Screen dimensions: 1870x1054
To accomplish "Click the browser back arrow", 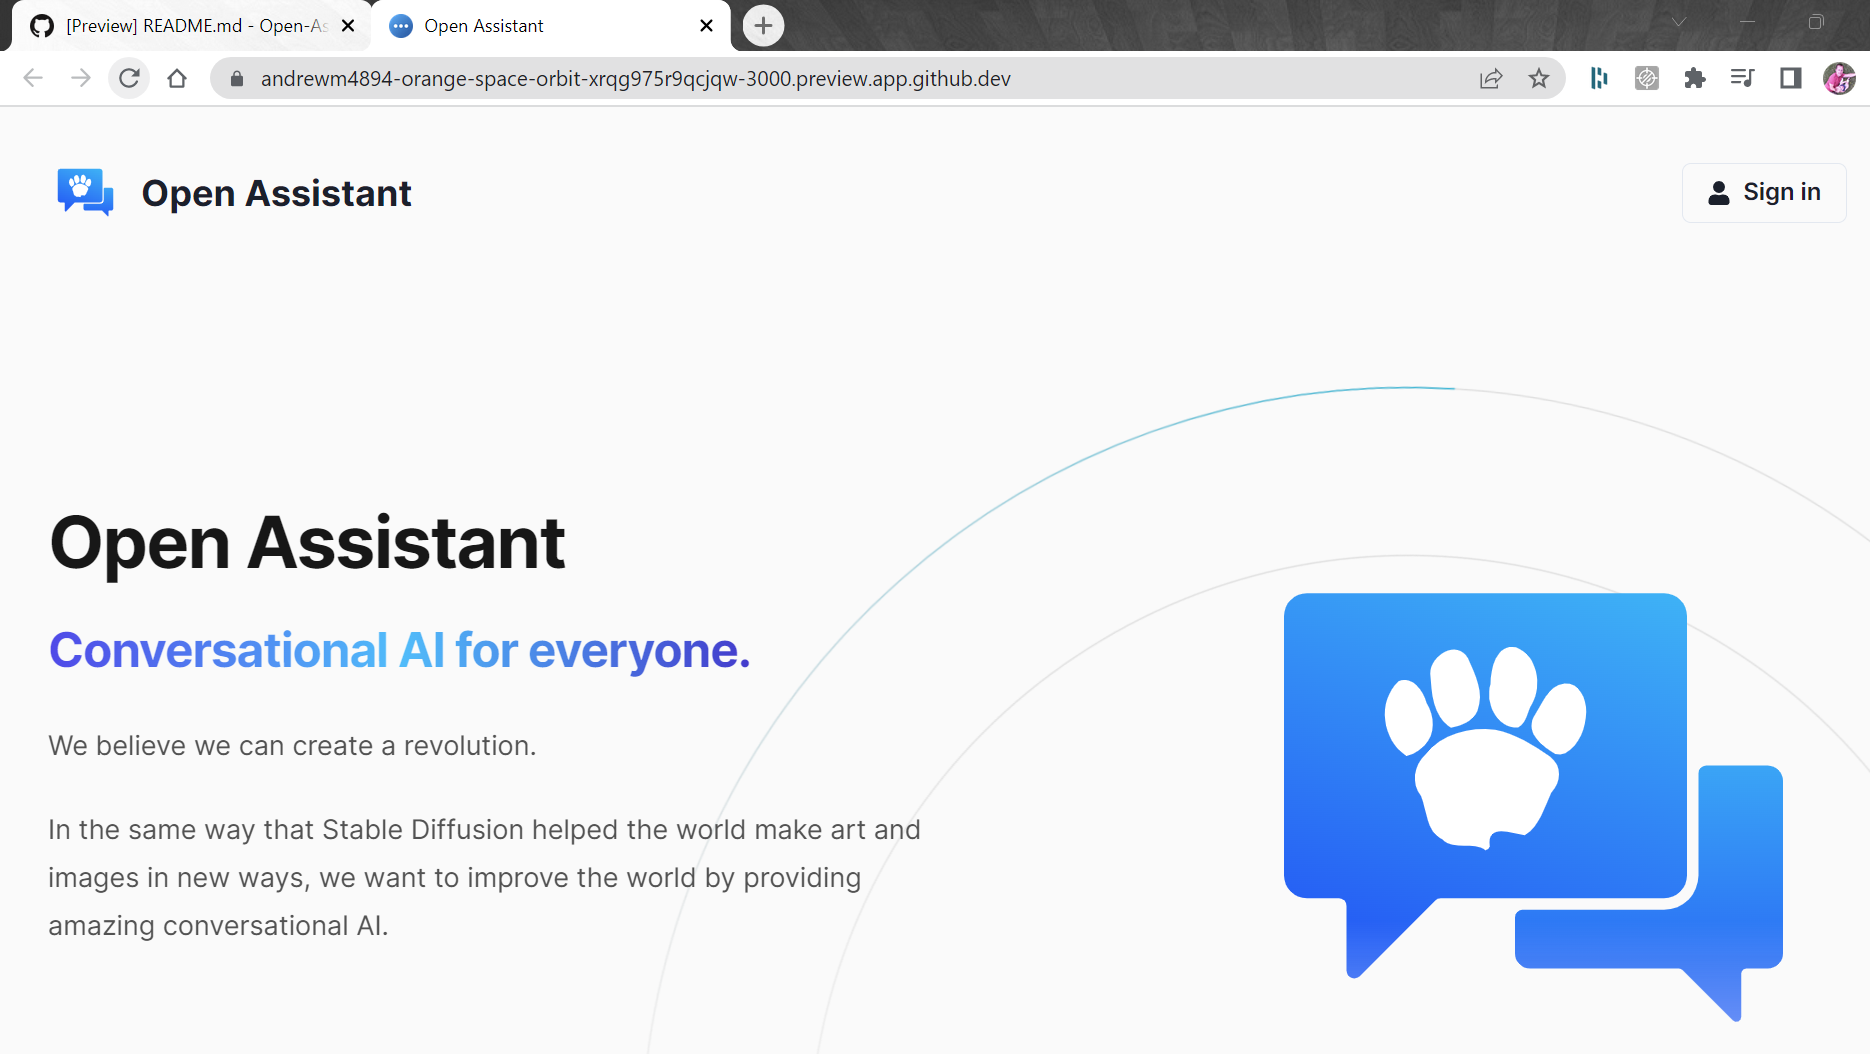I will coord(33,78).
